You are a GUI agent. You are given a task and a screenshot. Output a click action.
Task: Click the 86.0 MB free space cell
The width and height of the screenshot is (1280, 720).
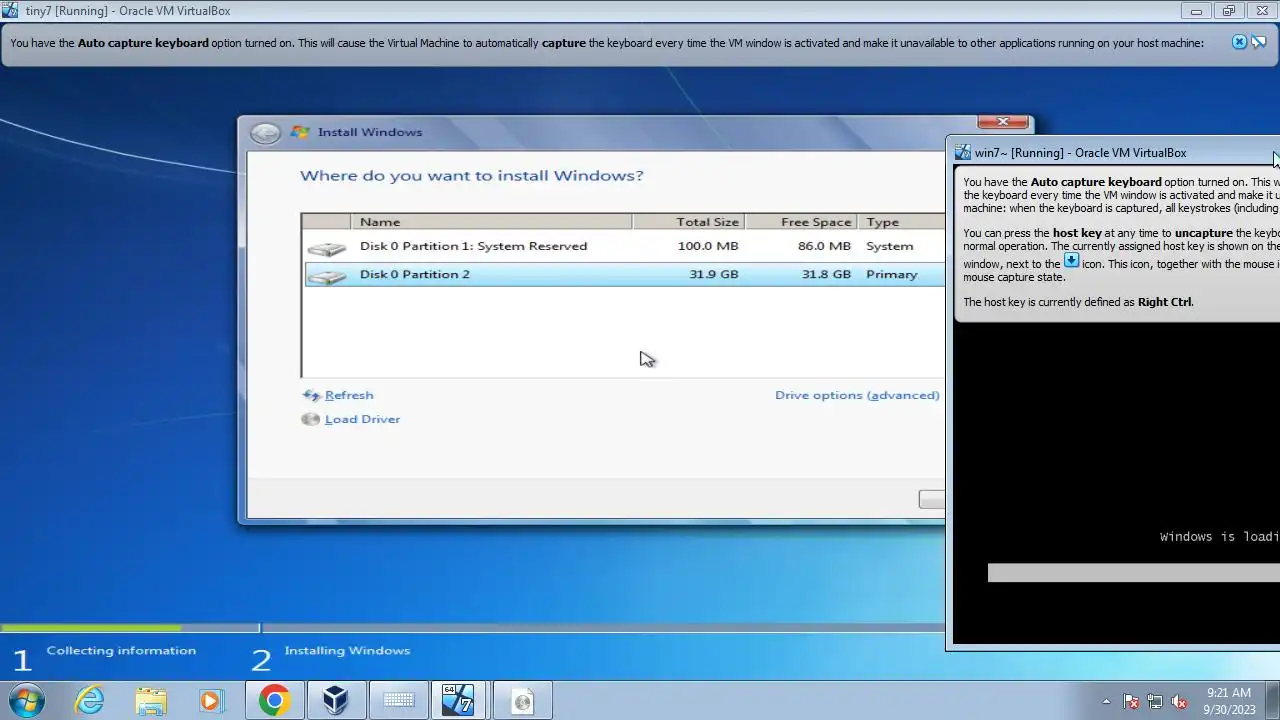[823, 246]
